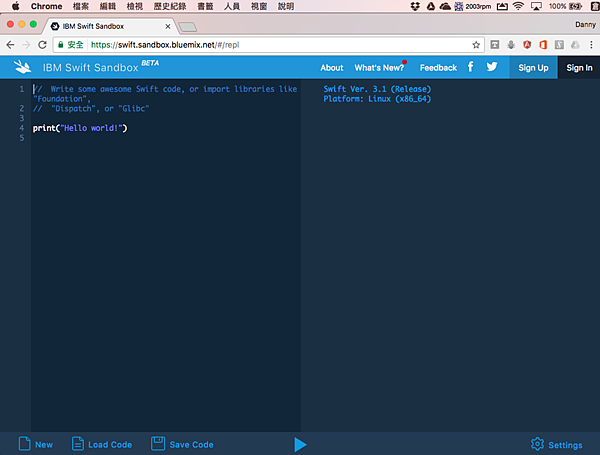Click the Swift bird logo

point(24,68)
